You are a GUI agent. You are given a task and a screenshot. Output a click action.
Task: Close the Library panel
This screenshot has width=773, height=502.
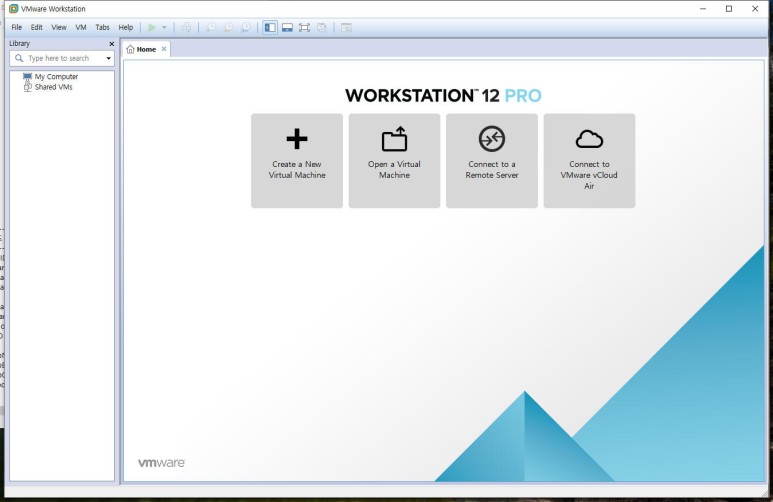111,44
